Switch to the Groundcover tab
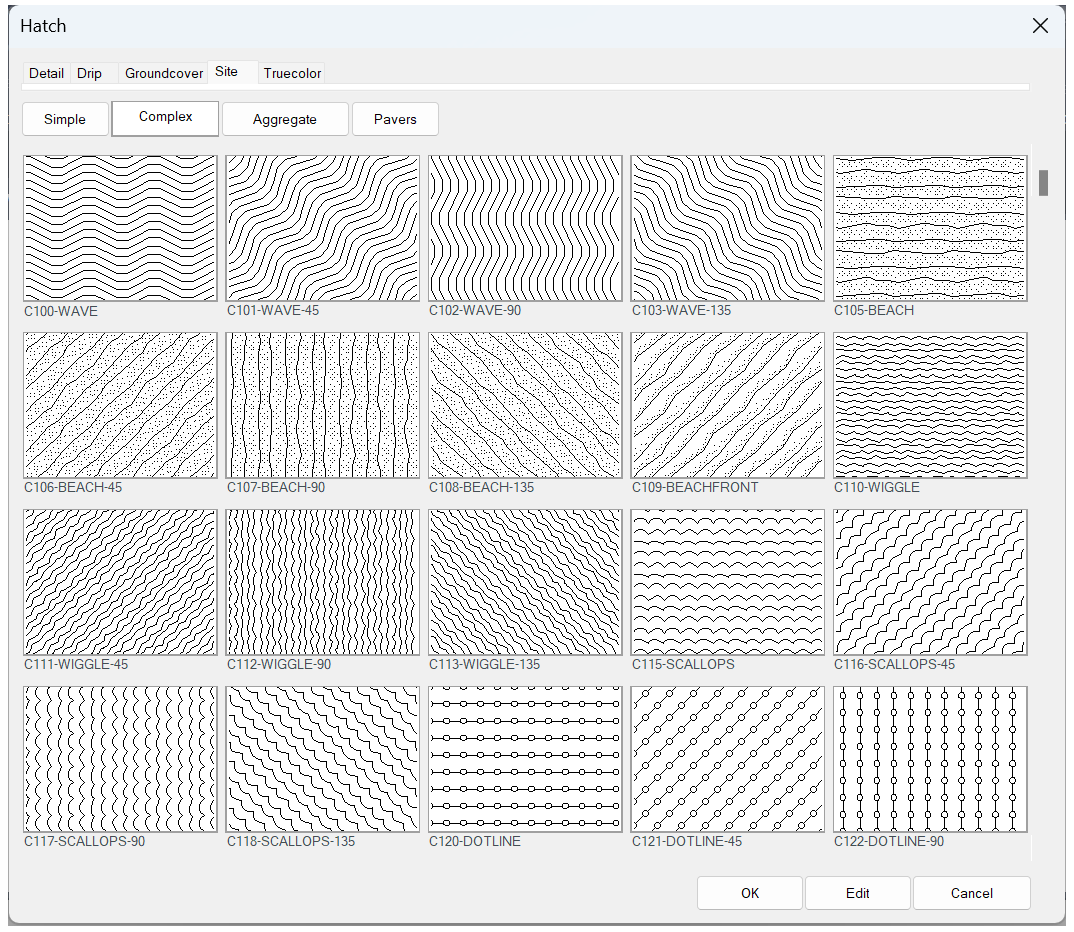This screenshot has height=932, width=1074. coord(162,73)
